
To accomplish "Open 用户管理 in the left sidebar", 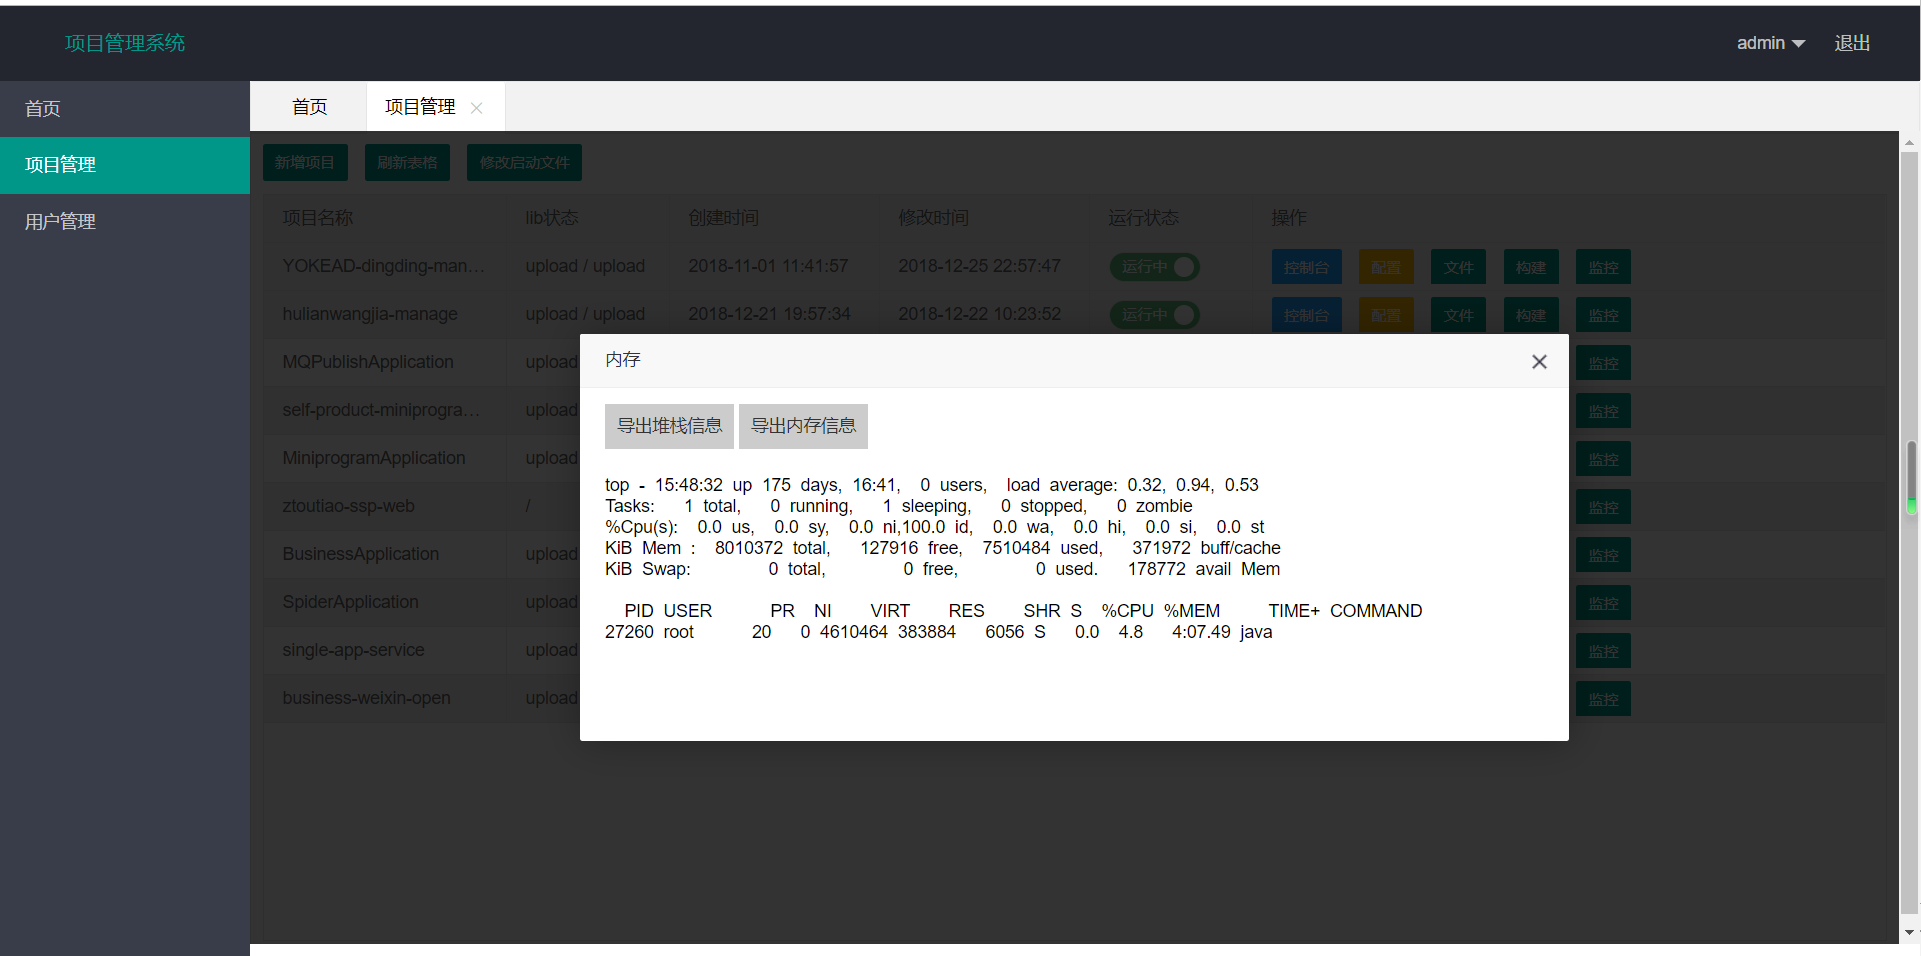I will pos(125,222).
